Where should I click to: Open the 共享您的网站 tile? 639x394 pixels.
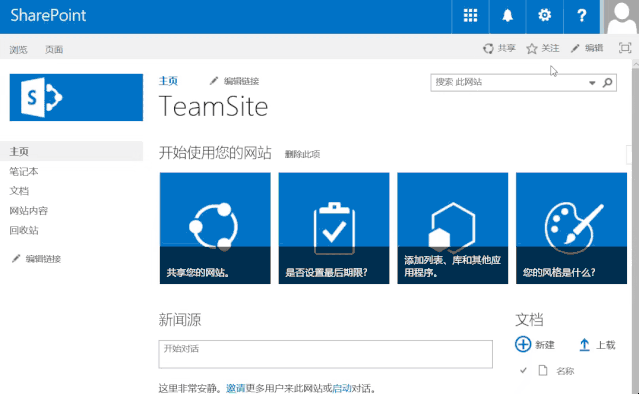tap(215, 228)
